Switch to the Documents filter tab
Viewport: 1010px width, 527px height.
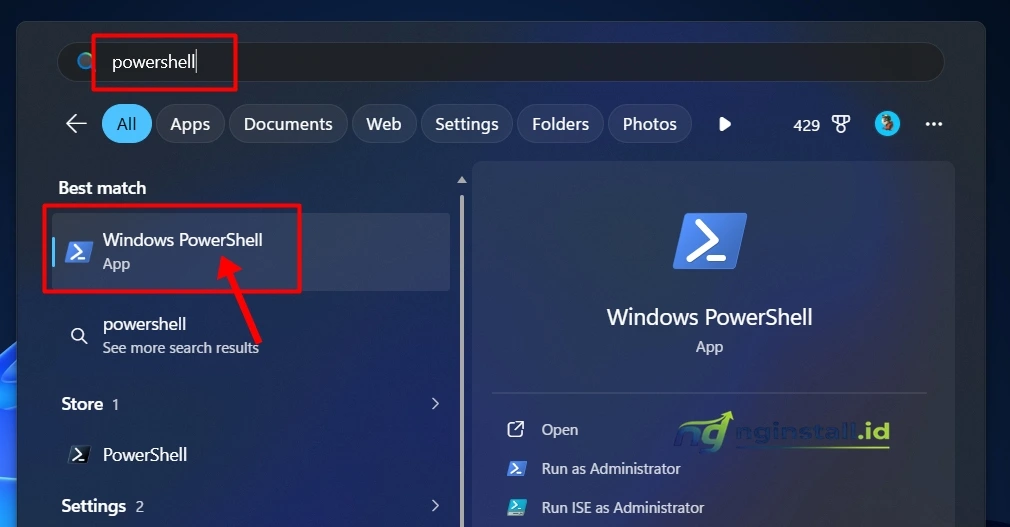tap(288, 124)
